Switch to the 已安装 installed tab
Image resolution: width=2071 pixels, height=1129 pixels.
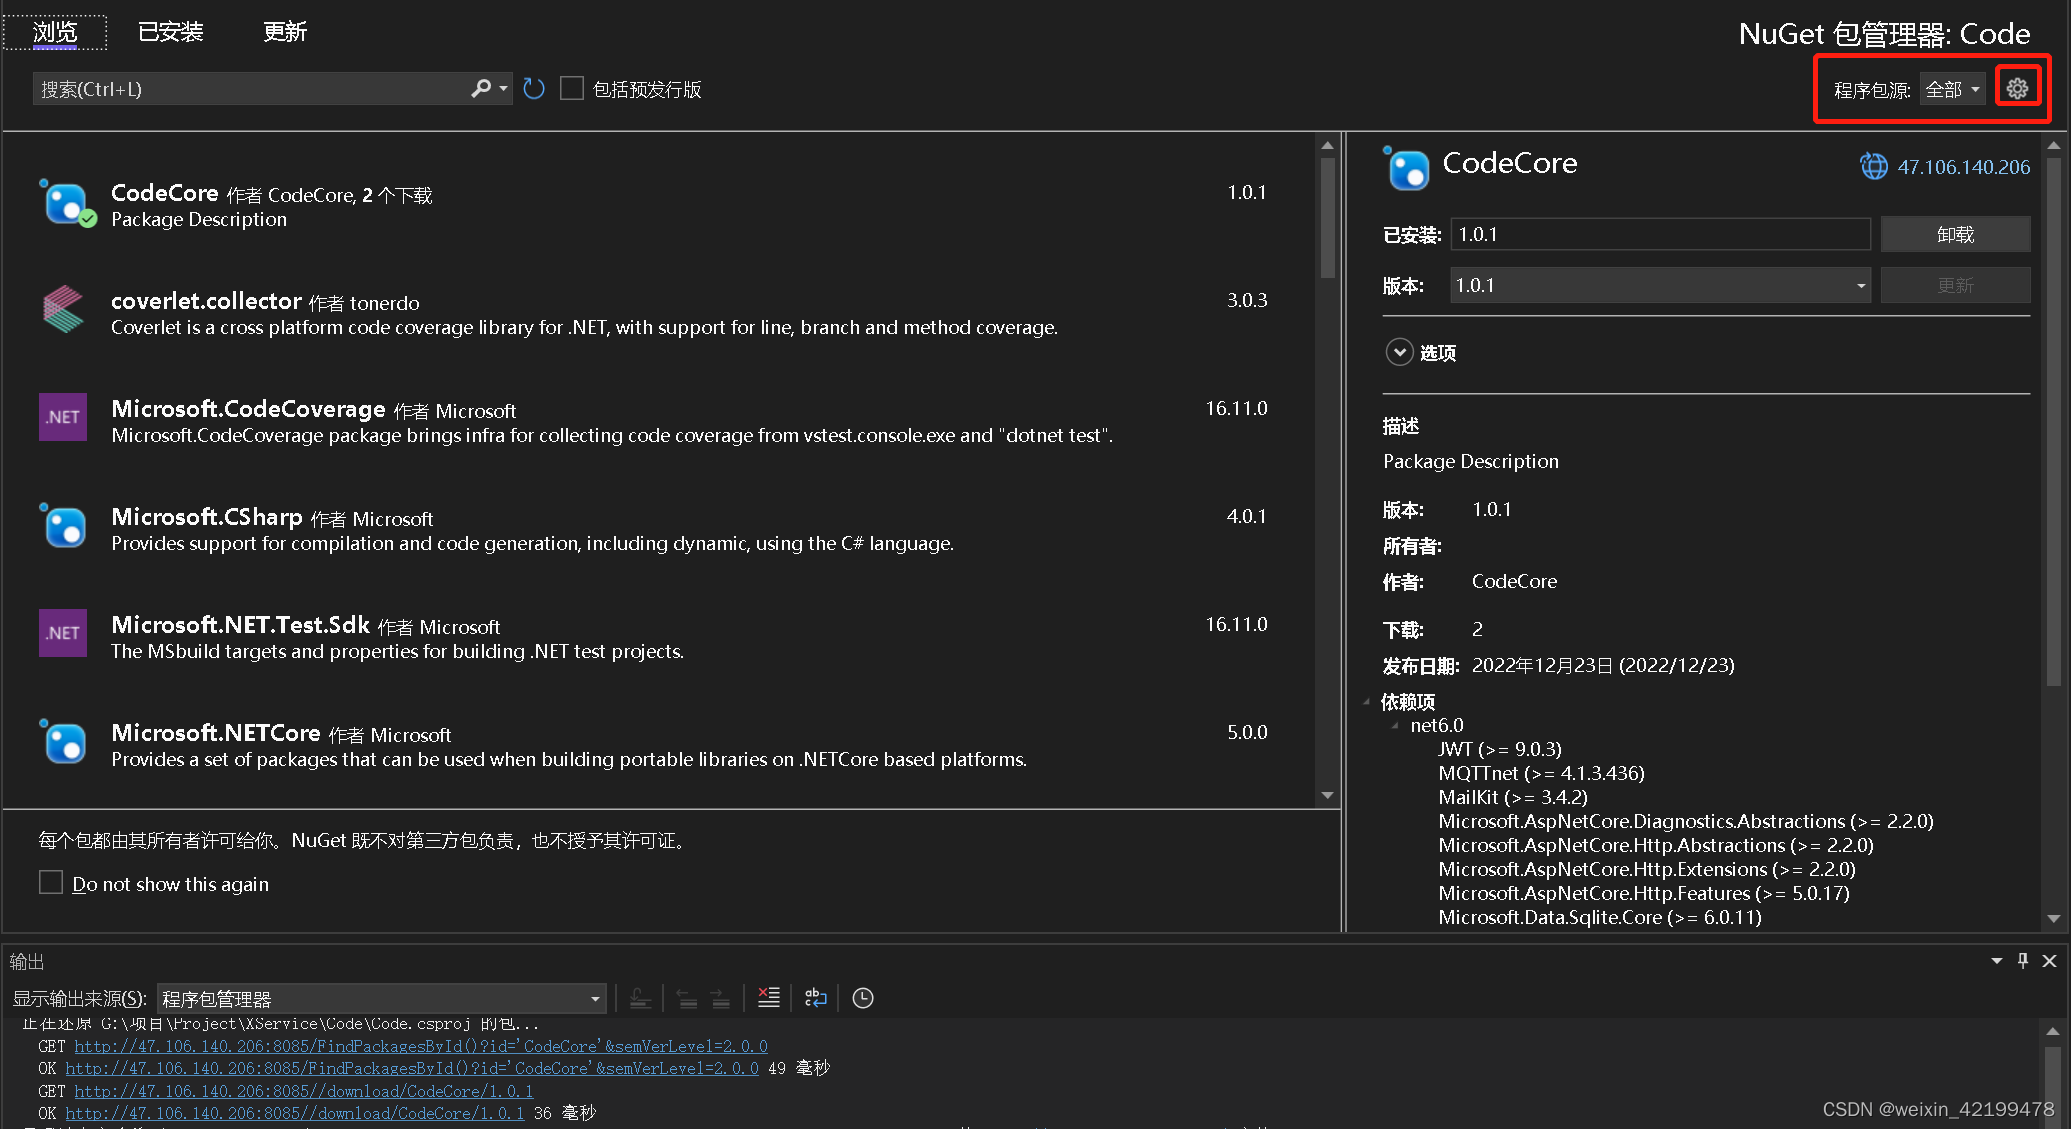pos(170,32)
